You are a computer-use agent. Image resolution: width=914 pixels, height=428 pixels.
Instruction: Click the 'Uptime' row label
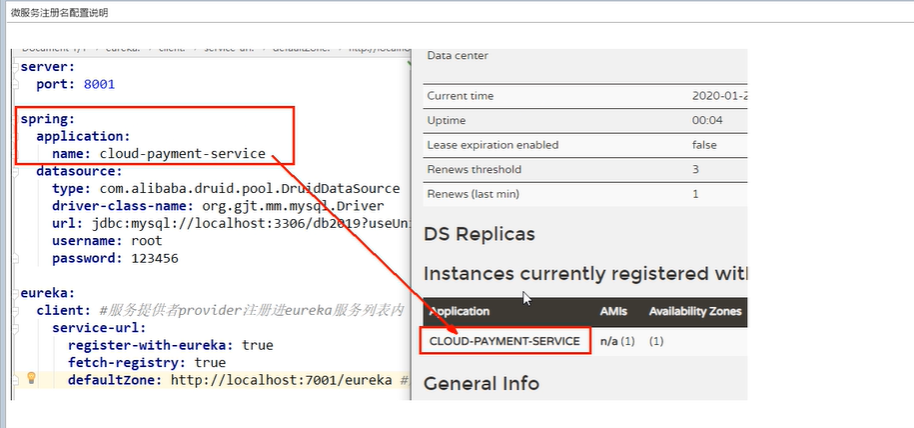click(446, 121)
